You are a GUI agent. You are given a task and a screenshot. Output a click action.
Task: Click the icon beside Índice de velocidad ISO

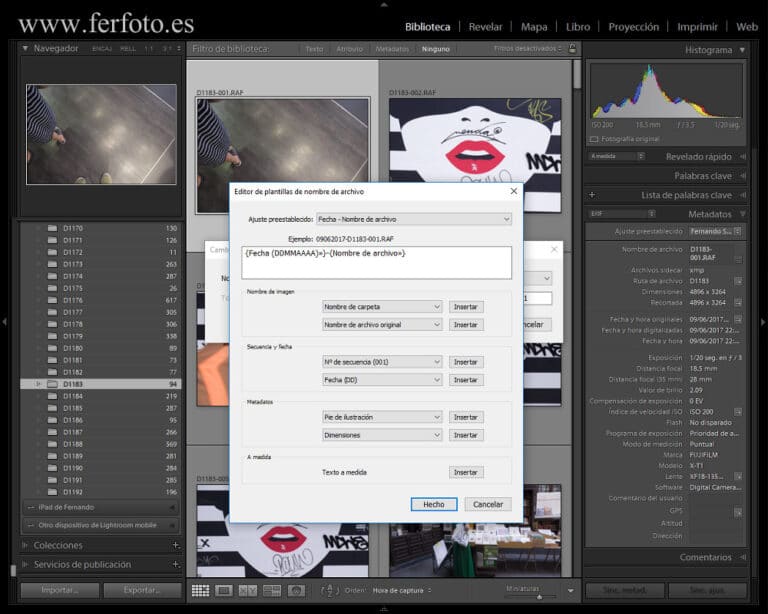[x=738, y=412]
